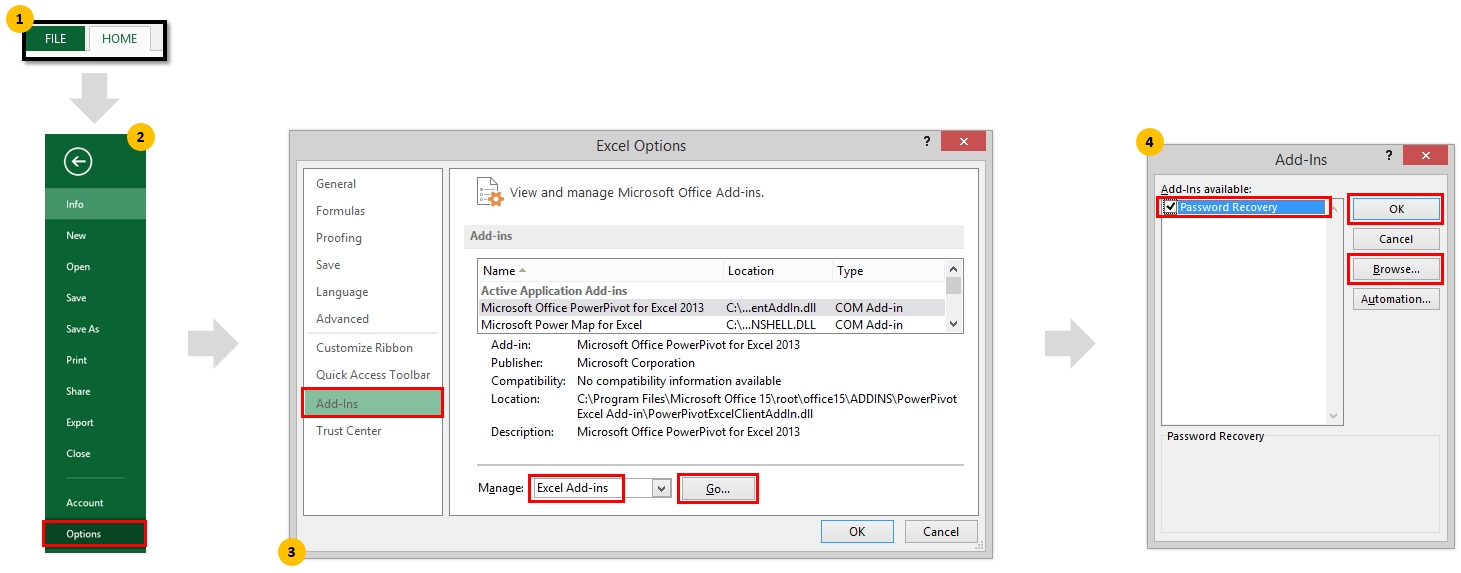Select Formulas category in Excel Options
The width and height of the screenshot is (1461, 573).
tap(372, 211)
